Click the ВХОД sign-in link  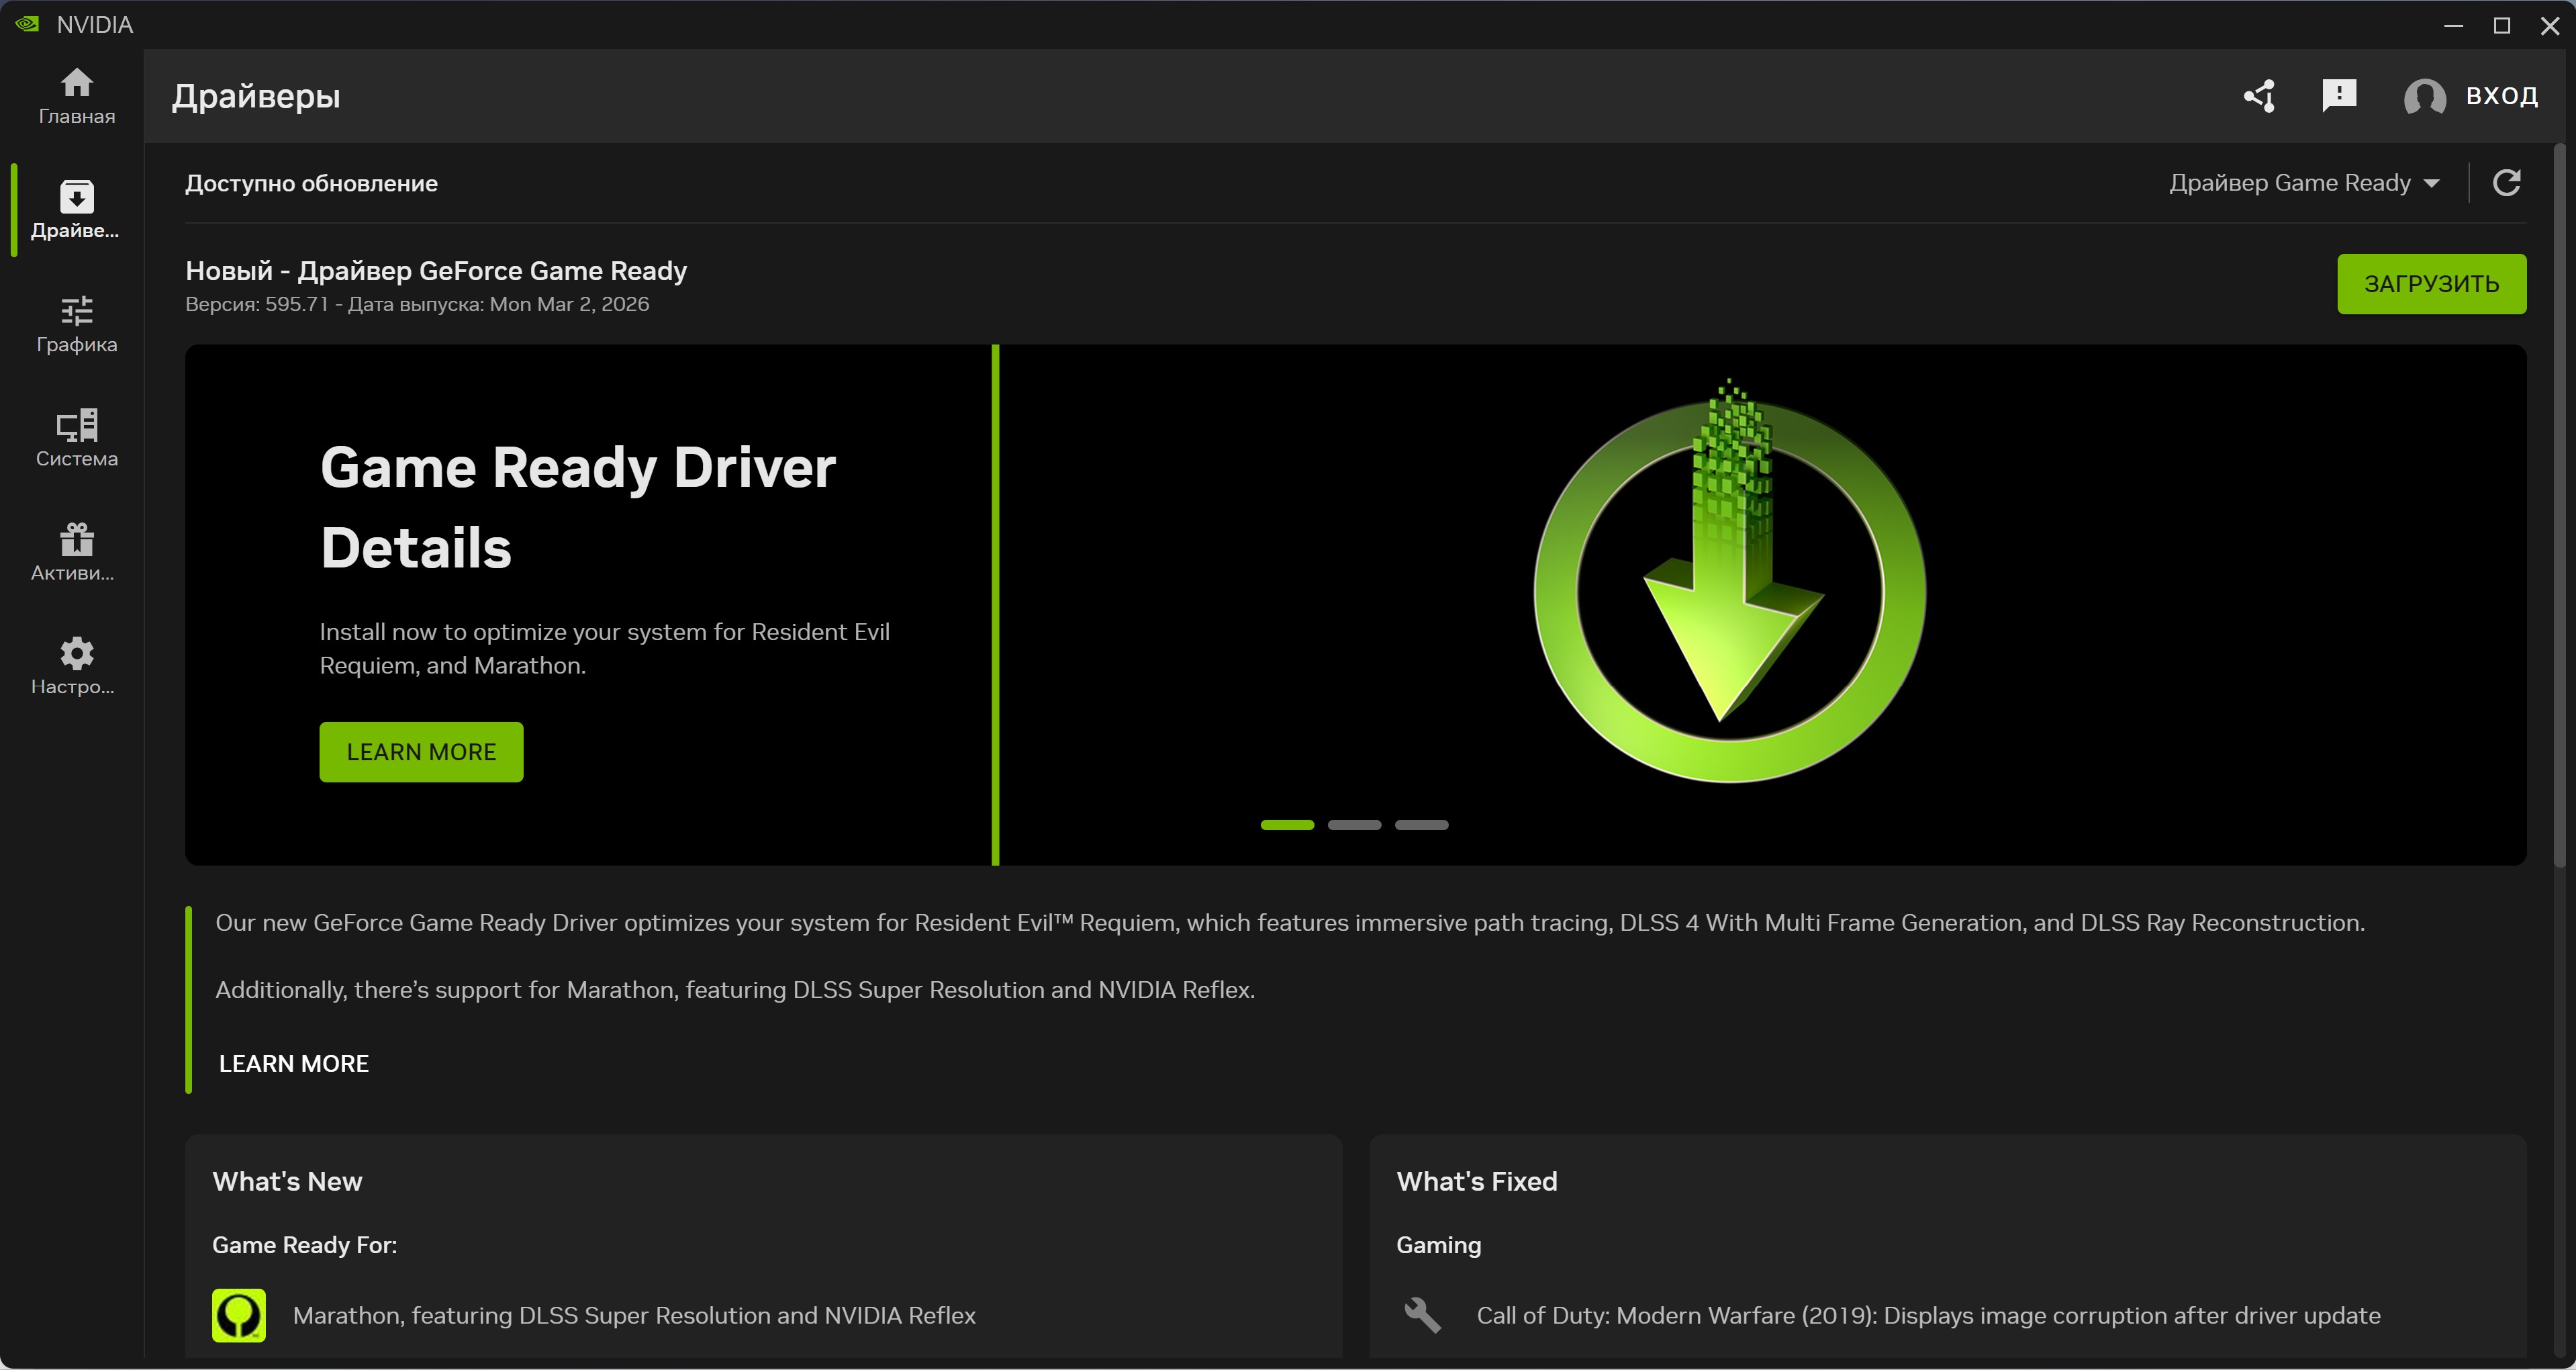[x=2501, y=96]
